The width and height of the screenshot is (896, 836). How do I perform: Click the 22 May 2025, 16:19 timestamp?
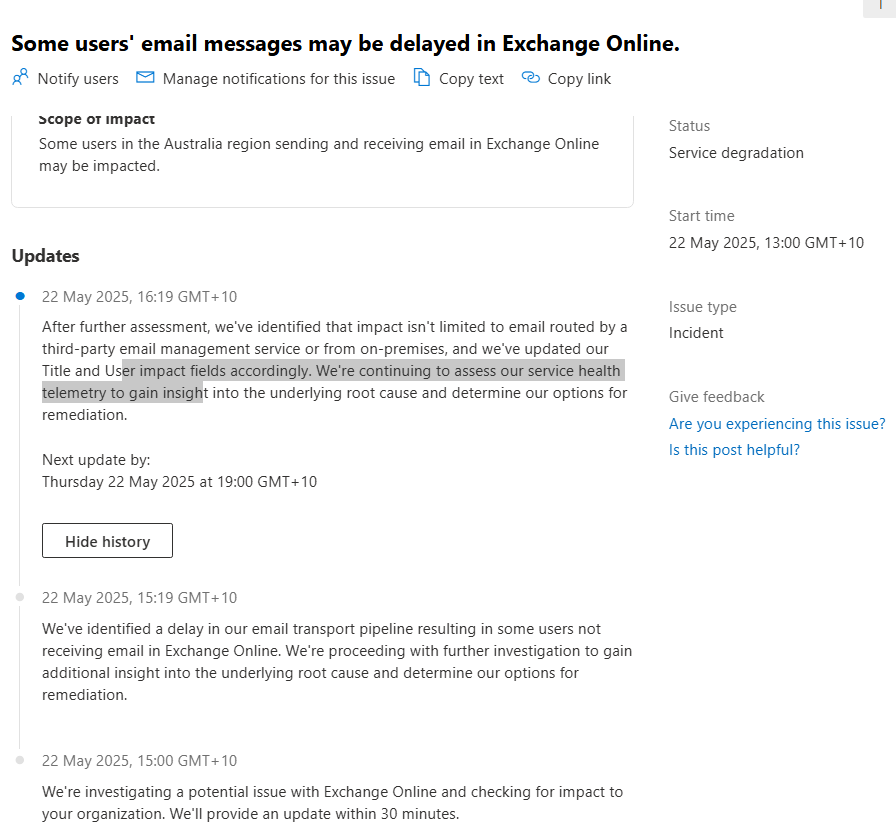click(x=139, y=297)
